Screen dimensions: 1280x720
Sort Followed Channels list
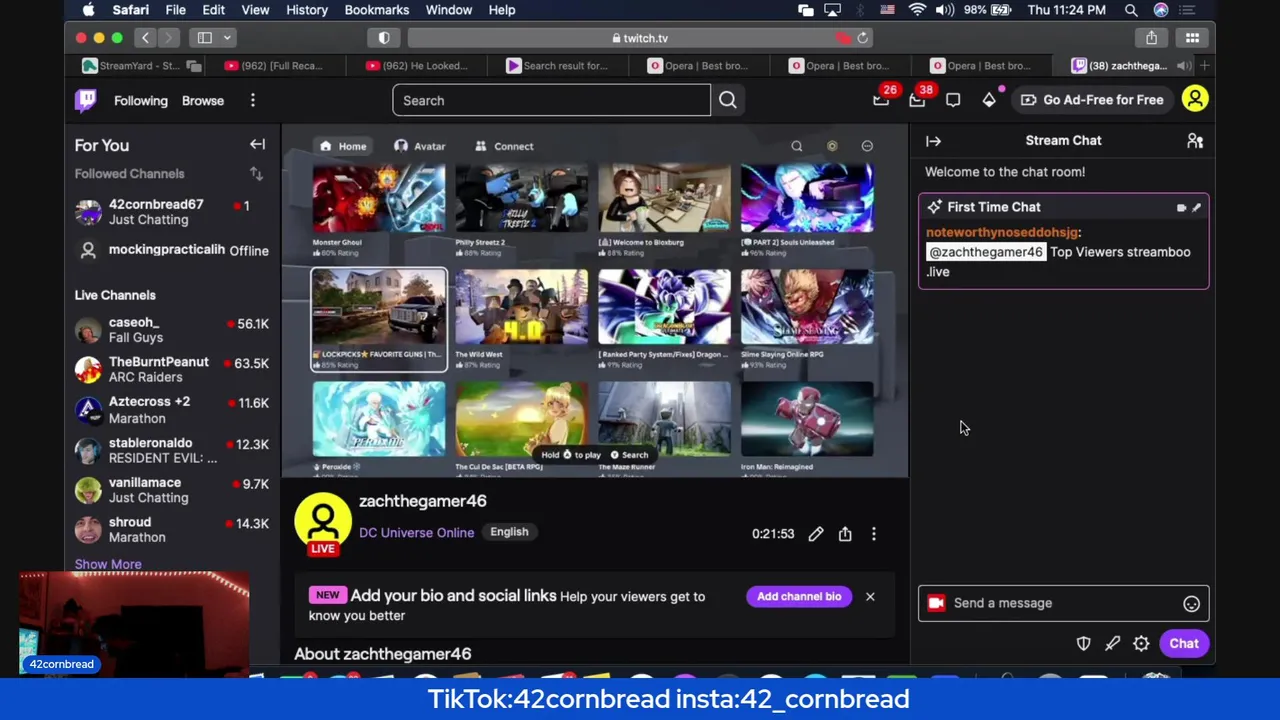(x=256, y=174)
